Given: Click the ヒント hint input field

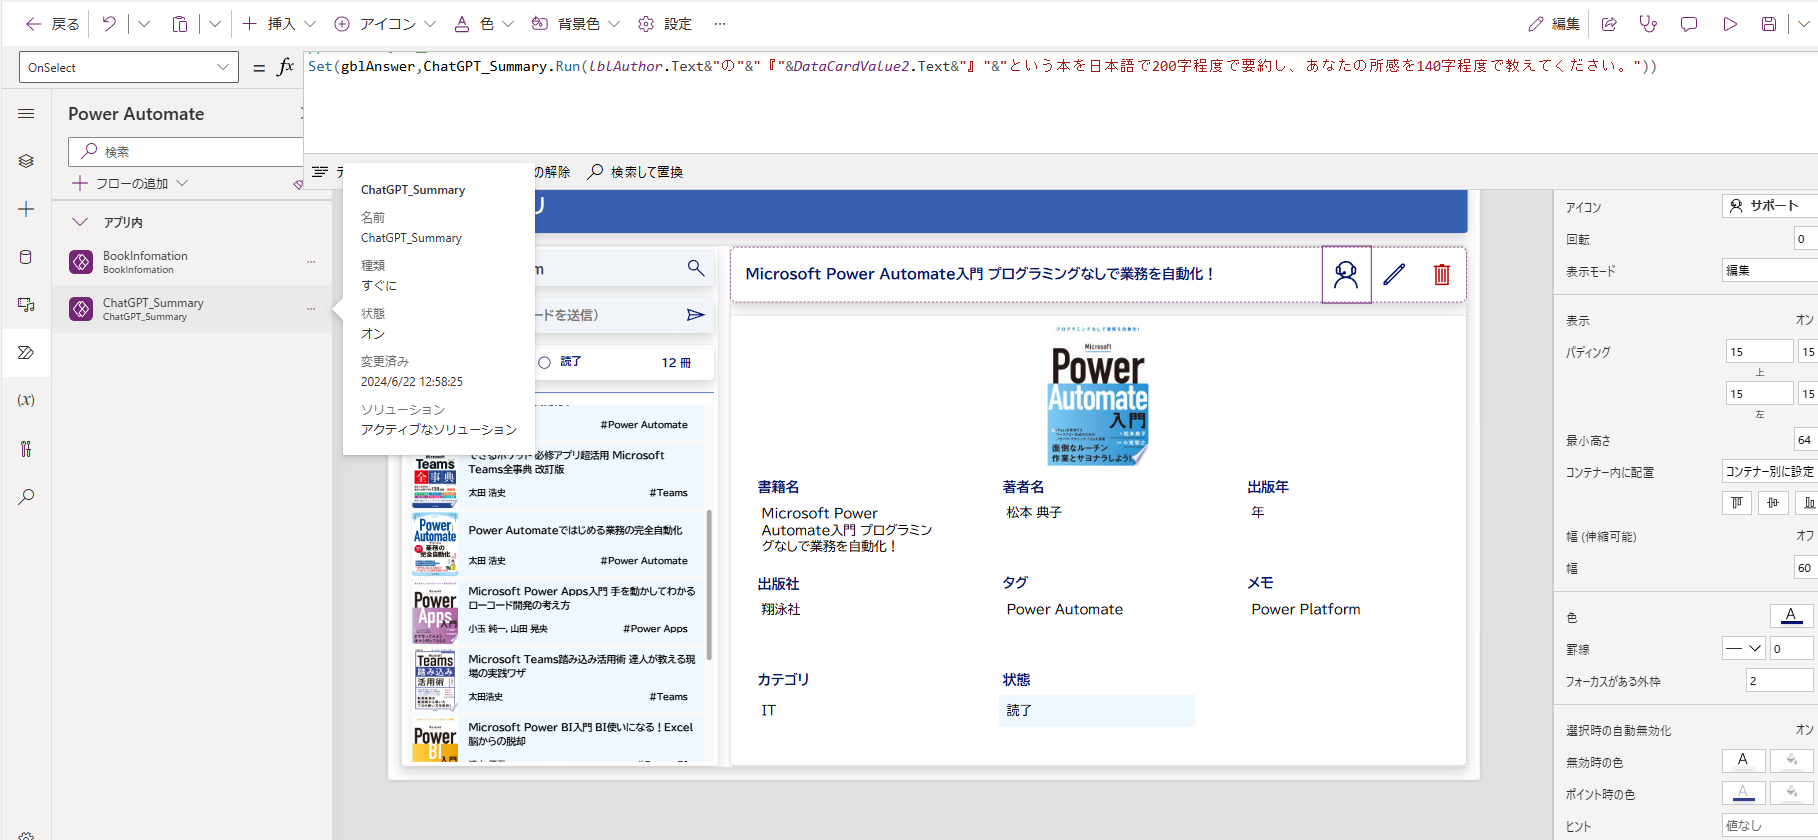Looking at the screenshot, I should [x=1770, y=825].
